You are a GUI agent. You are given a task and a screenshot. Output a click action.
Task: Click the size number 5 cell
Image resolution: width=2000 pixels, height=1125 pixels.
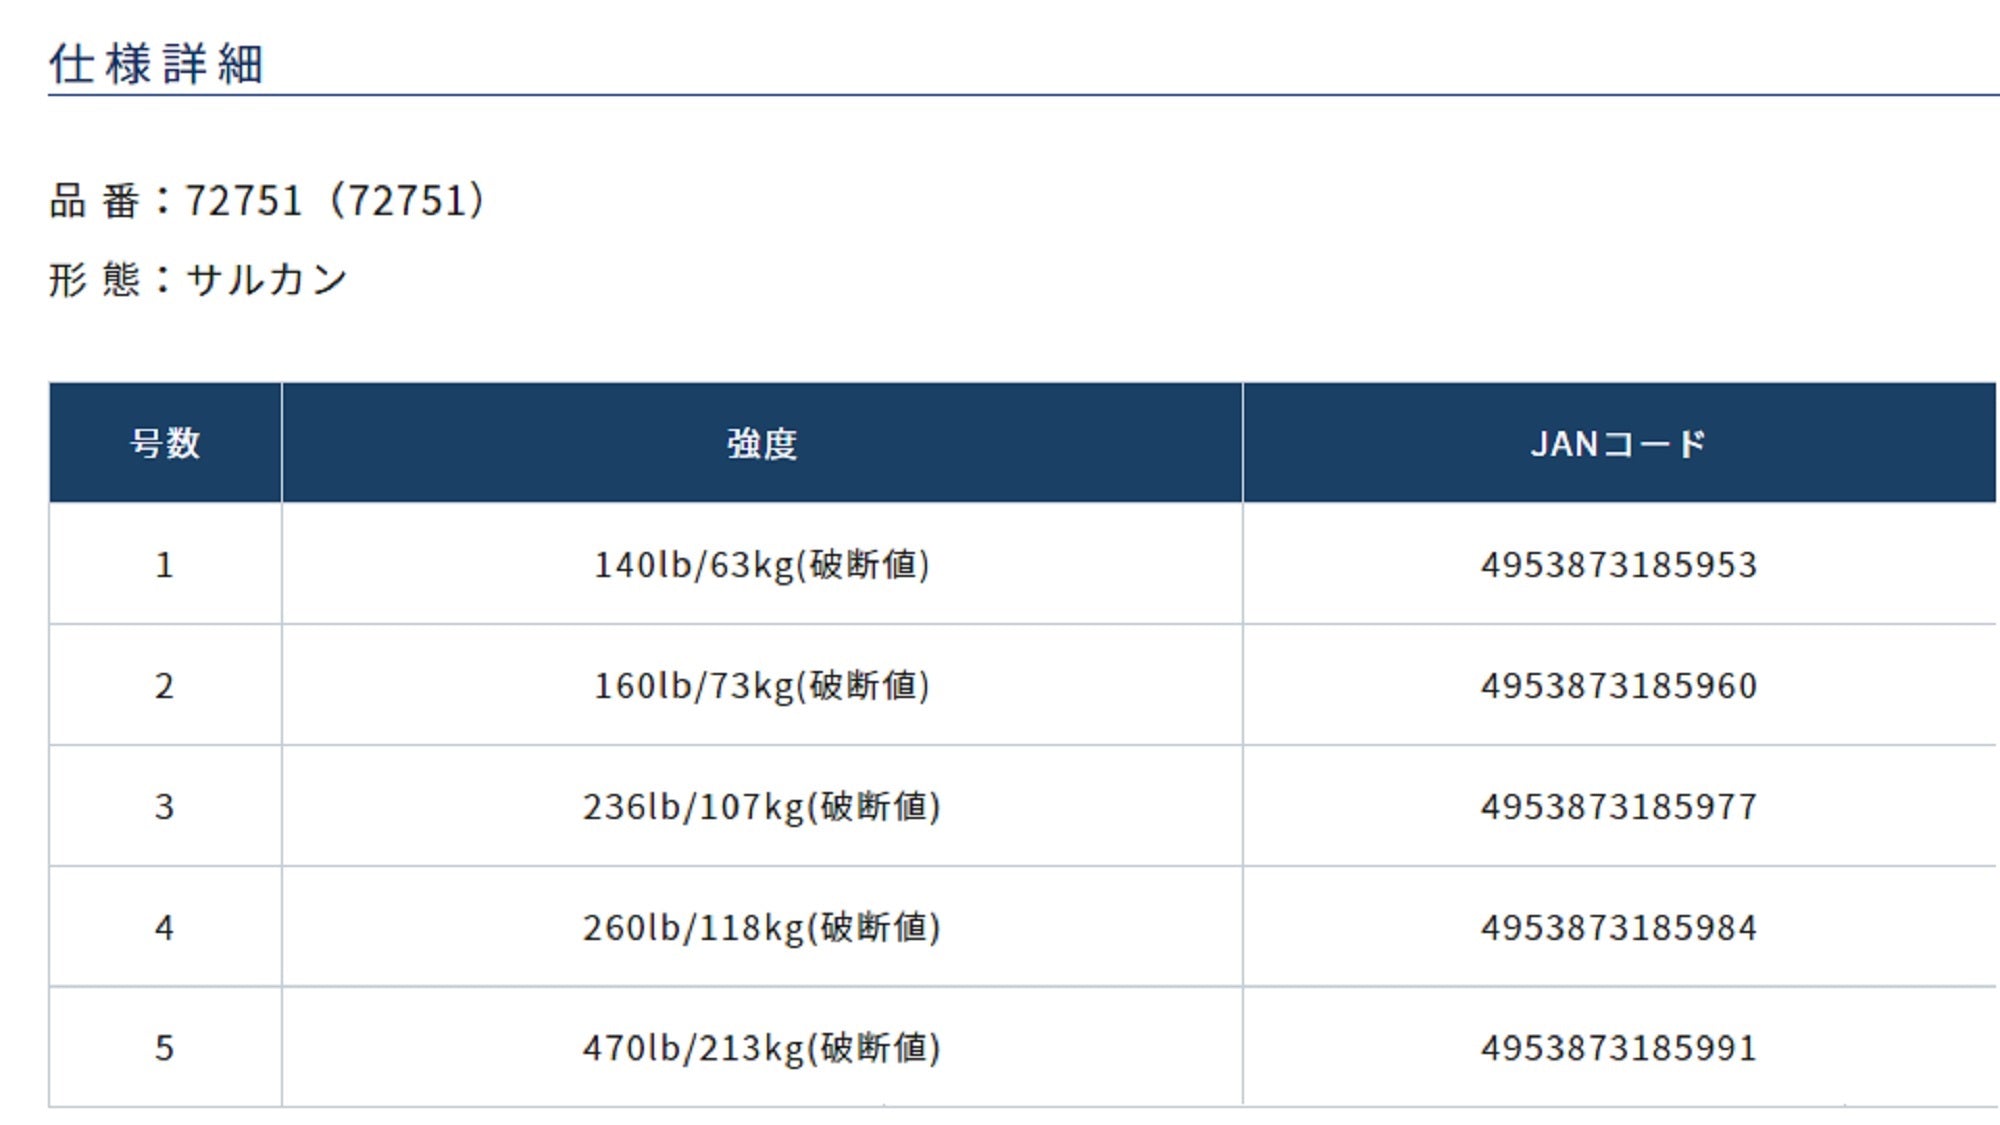tap(165, 1048)
